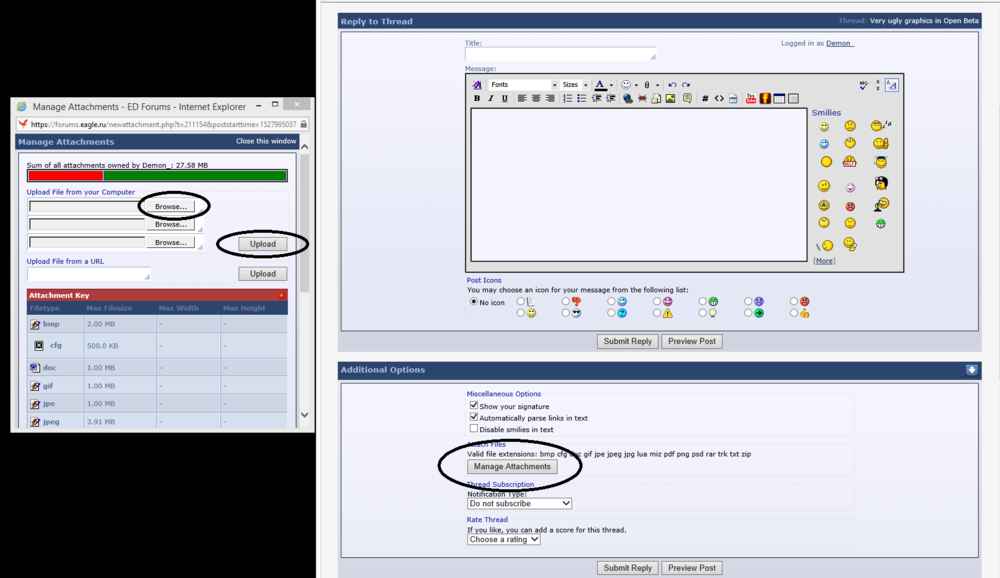Click Preview Post below the message box
Image resolution: width=1000 pixels, height=578 pixels.
pyautogui.click(x=692, y=341)
